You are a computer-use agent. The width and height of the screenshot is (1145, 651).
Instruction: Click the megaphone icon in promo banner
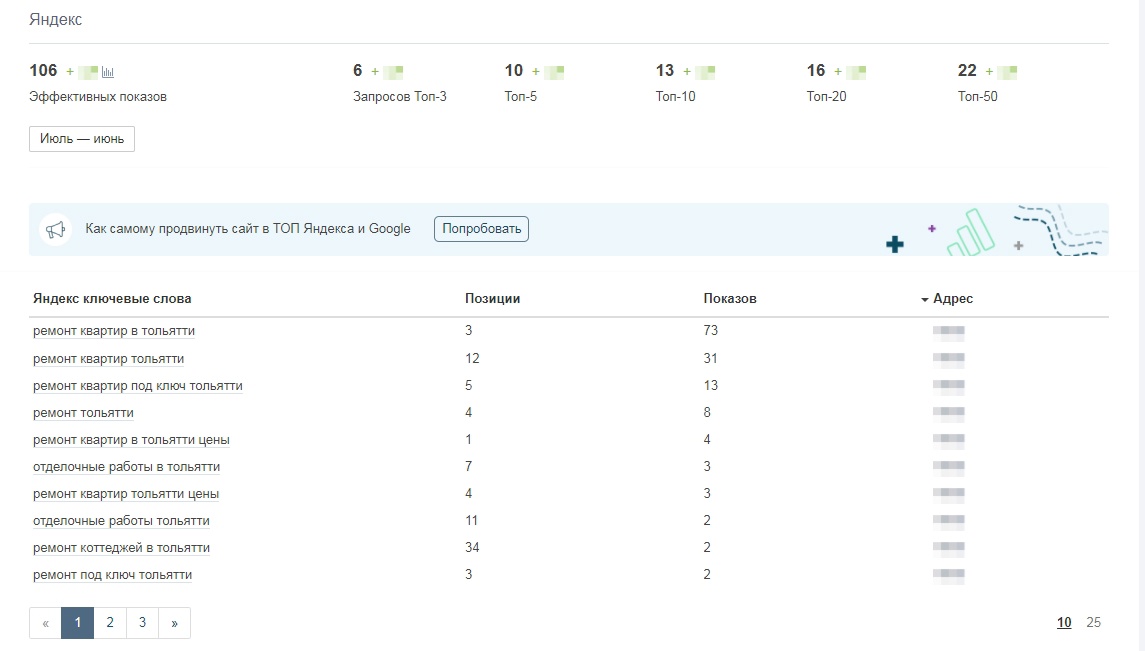pos(55,229)
